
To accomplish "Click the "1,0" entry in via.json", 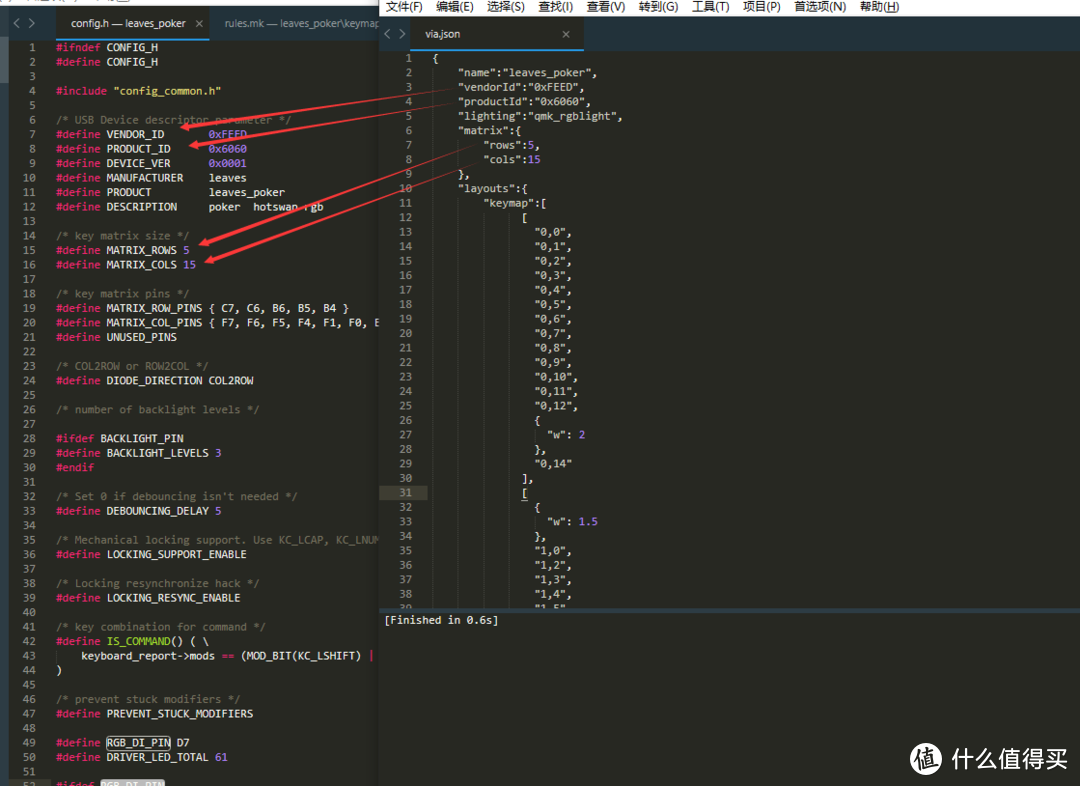I will (552, 550).
